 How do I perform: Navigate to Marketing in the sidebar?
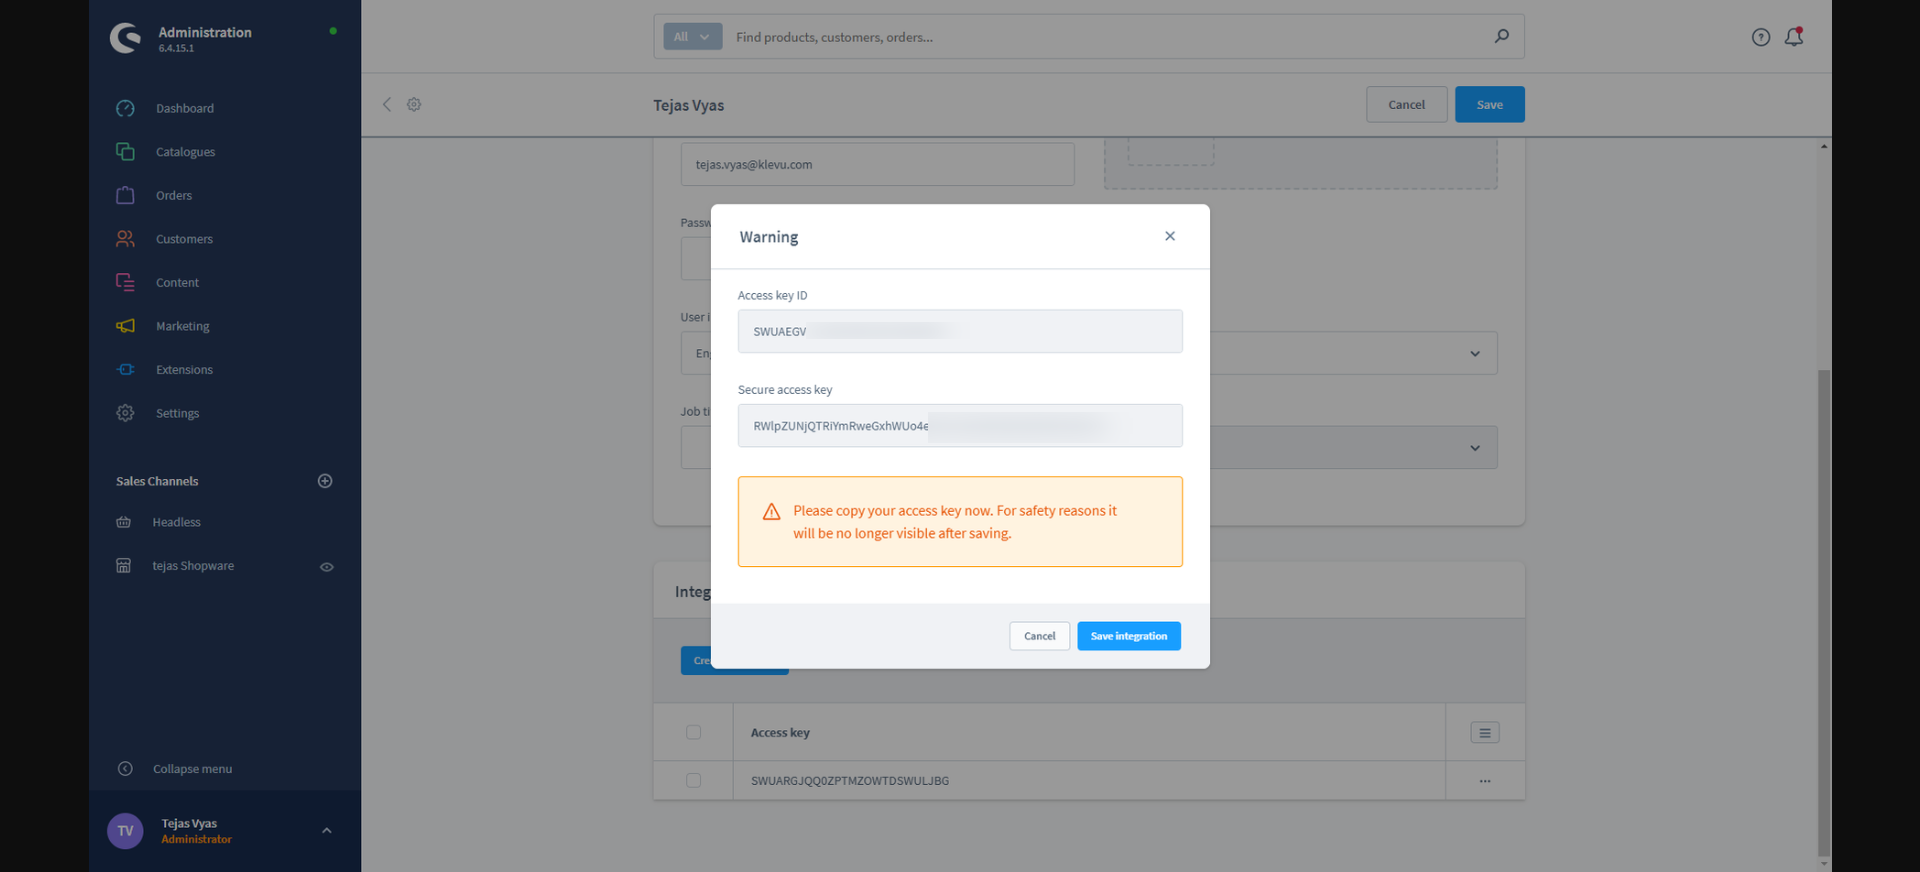tap(182, 326)
